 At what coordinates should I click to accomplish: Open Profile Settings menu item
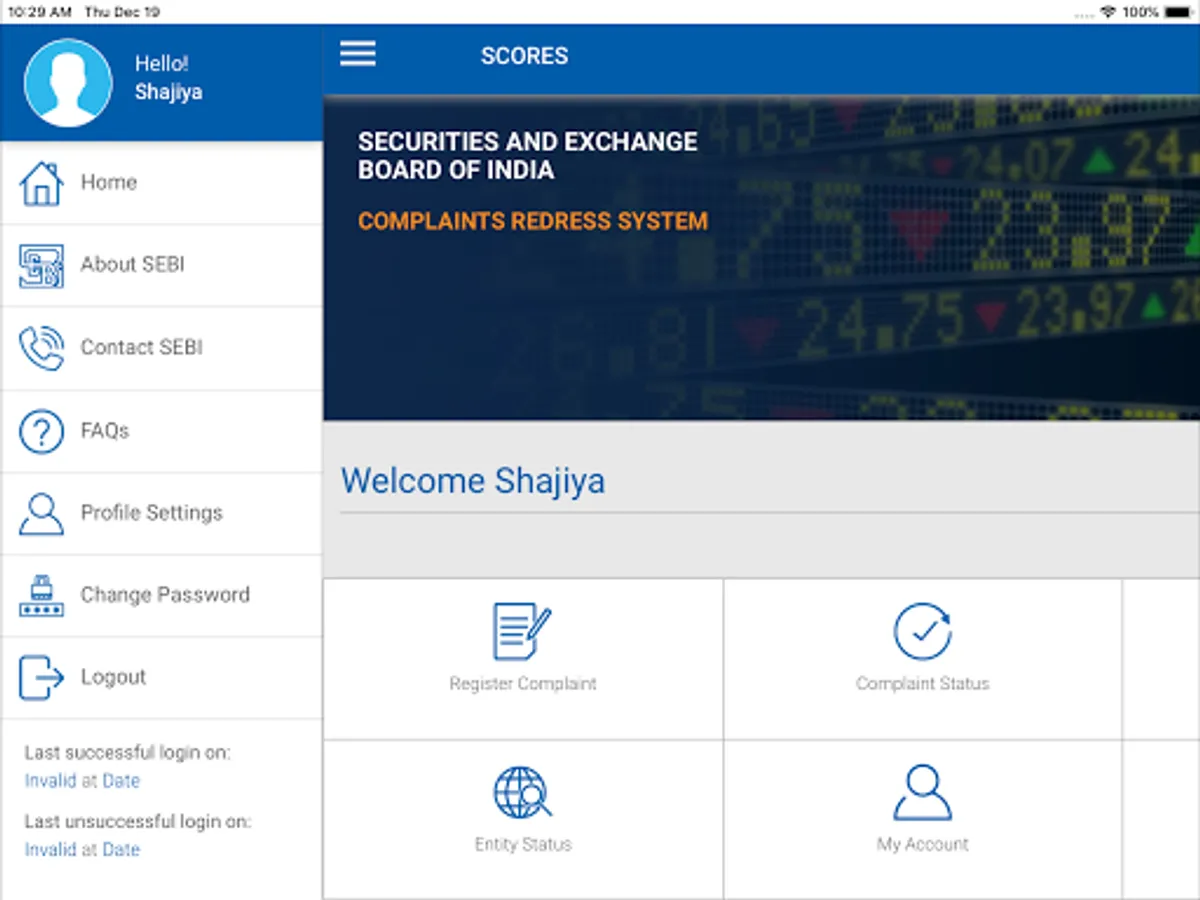pyautogui.click(x=161, y=513)
